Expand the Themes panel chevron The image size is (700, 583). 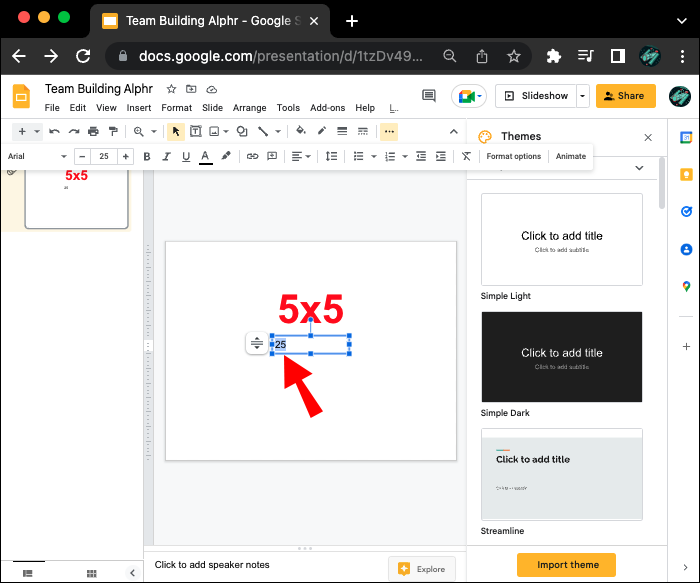tap(639, 168)
